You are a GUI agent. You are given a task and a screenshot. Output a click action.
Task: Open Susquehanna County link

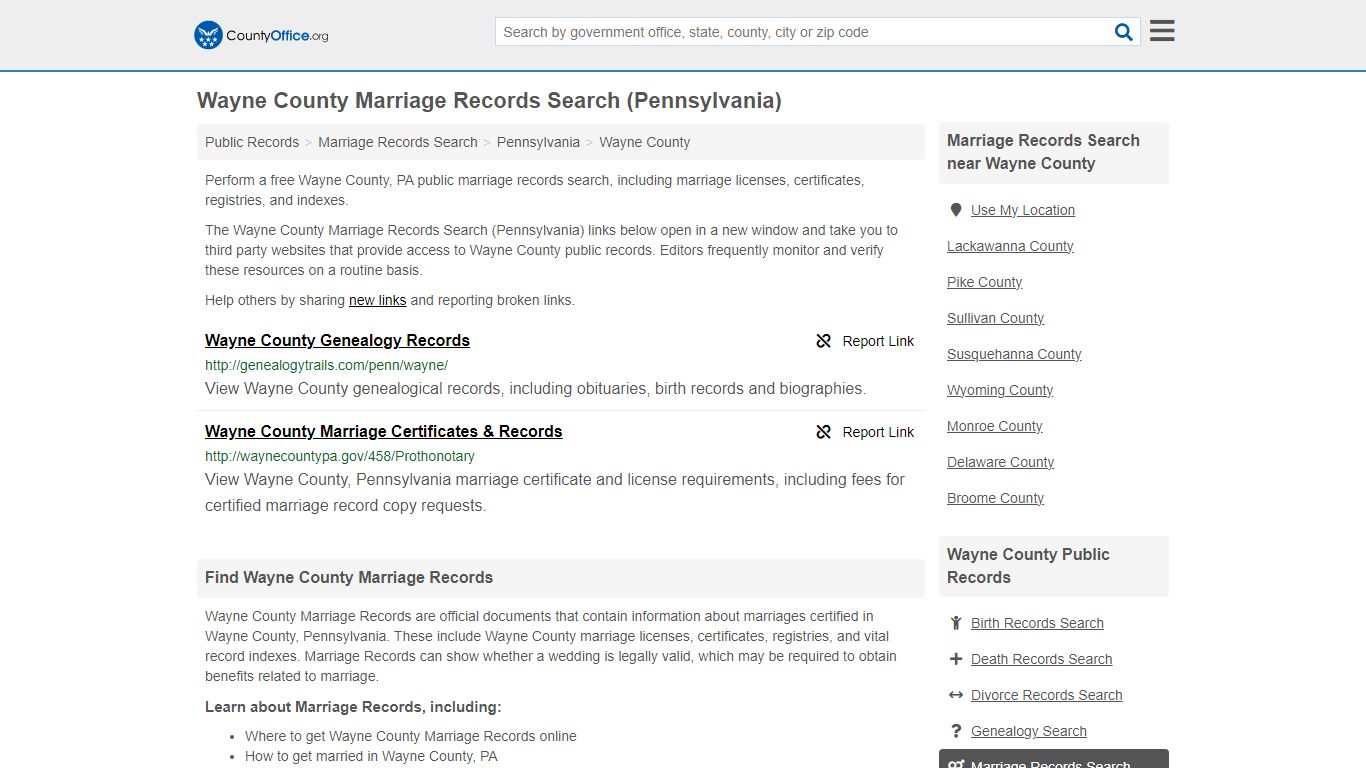(x=1014, y=354)
